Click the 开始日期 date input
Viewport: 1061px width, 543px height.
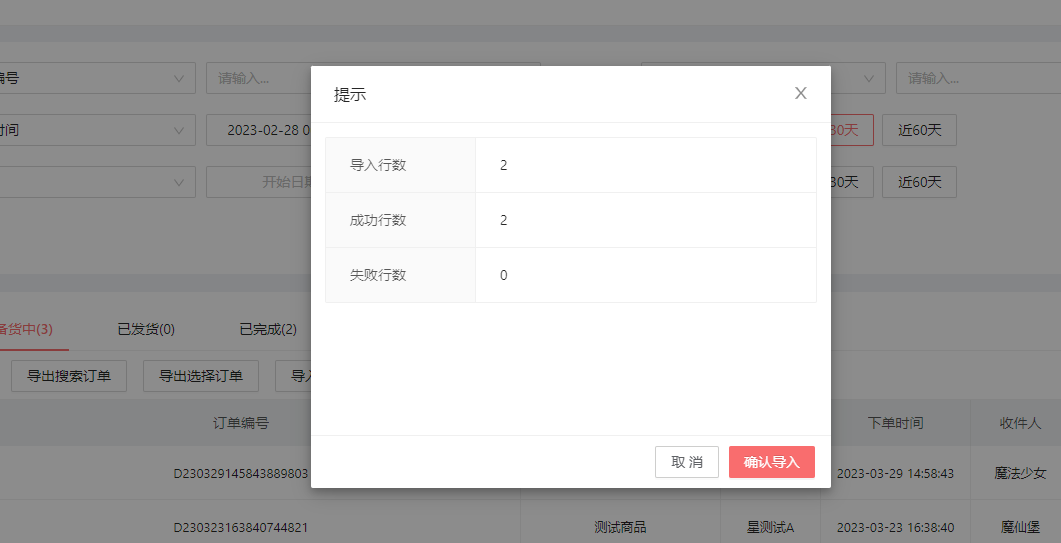tap(258, 182)
